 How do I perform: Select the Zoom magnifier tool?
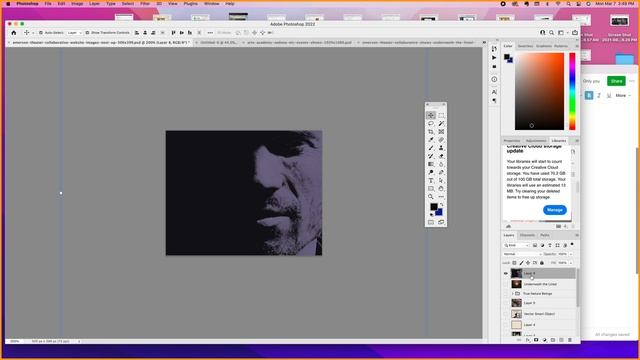(431, 197)
